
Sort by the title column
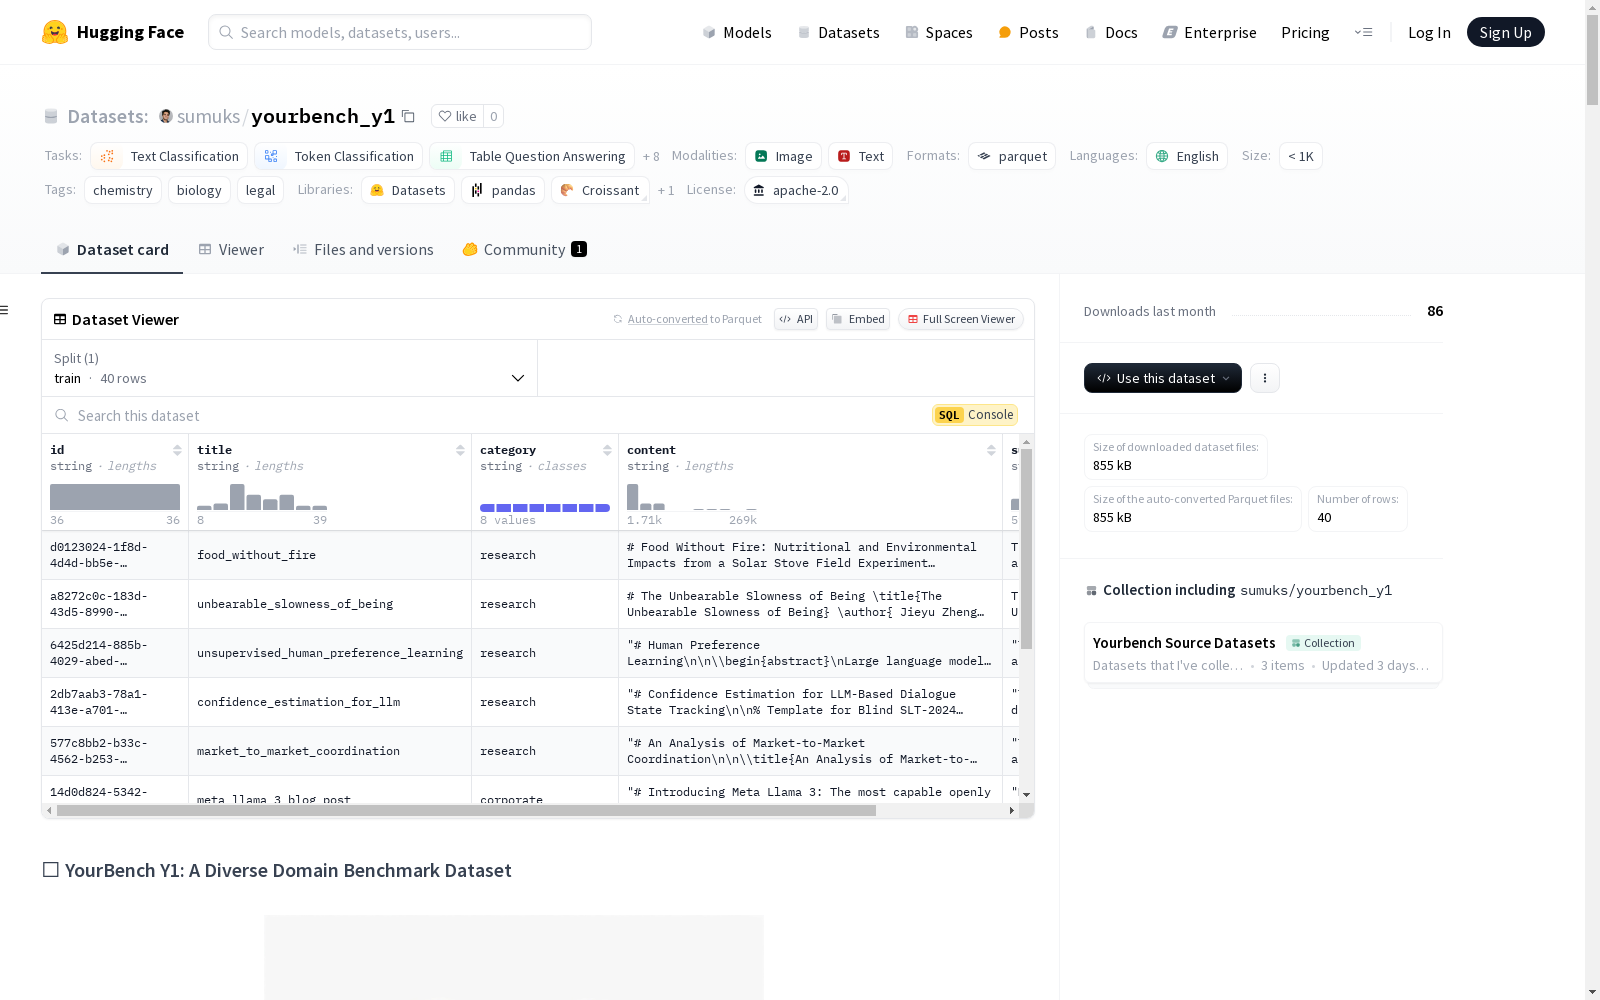[460, 450]
